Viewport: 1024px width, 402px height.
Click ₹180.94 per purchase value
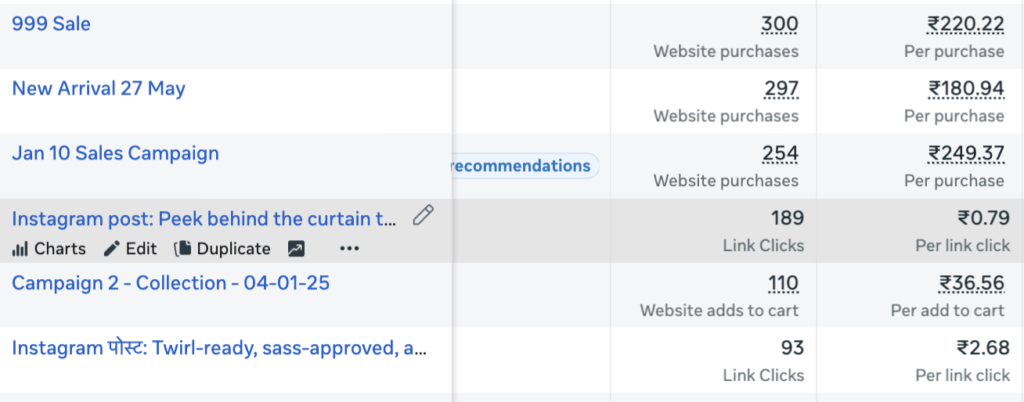click(x=965, y=89)
